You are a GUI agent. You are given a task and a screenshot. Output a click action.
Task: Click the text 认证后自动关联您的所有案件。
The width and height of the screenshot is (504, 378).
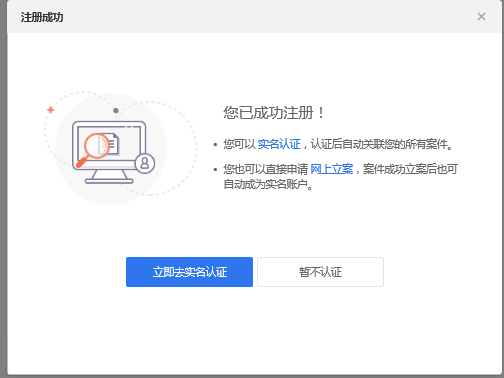click(x=382, y=144)
